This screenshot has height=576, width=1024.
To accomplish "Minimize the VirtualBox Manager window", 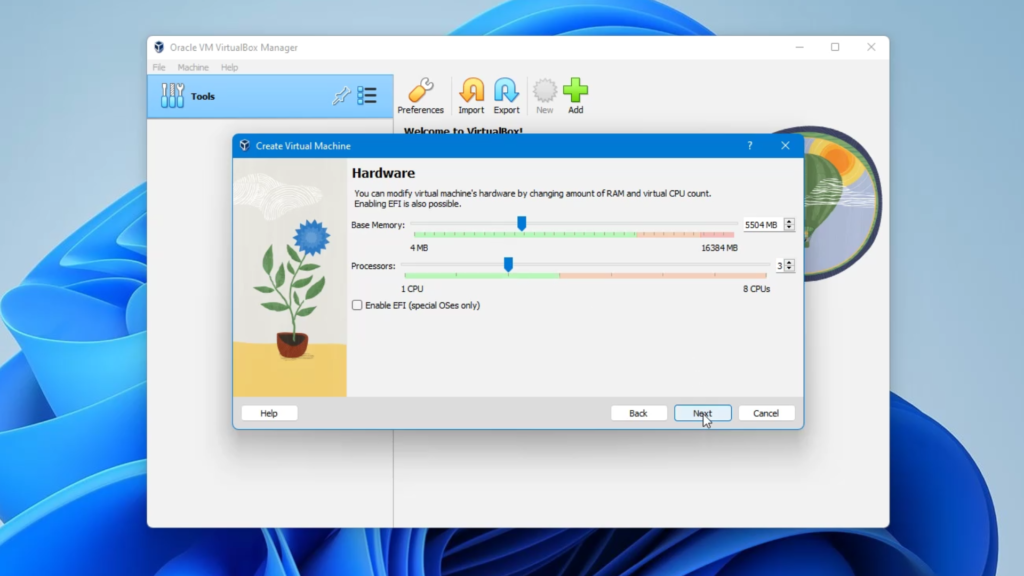I will tap(799, 47).
